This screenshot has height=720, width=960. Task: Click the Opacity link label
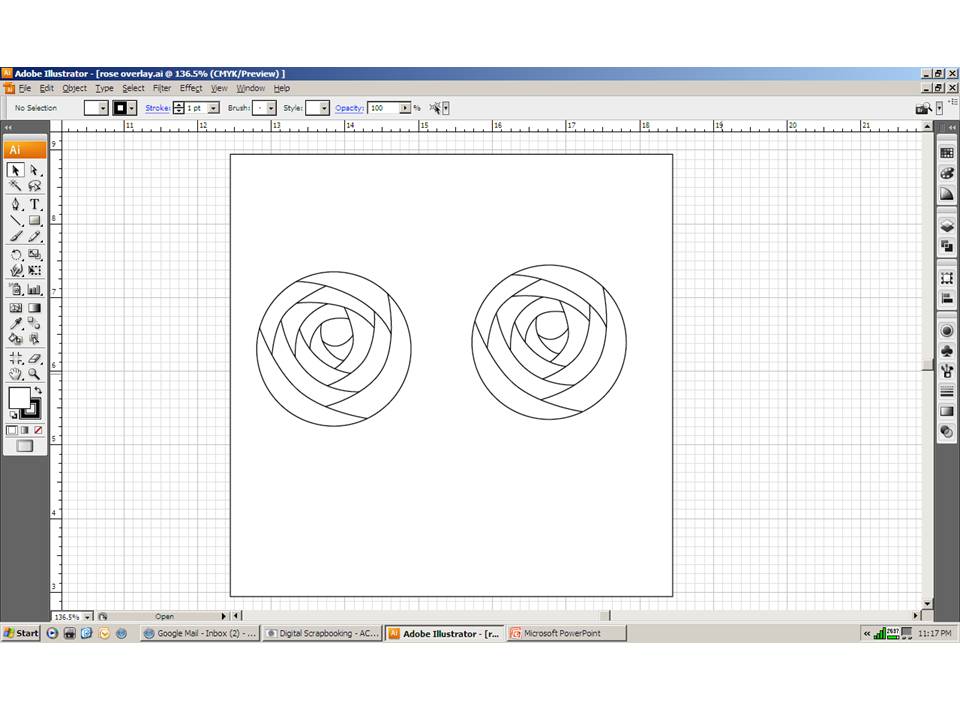350,108
